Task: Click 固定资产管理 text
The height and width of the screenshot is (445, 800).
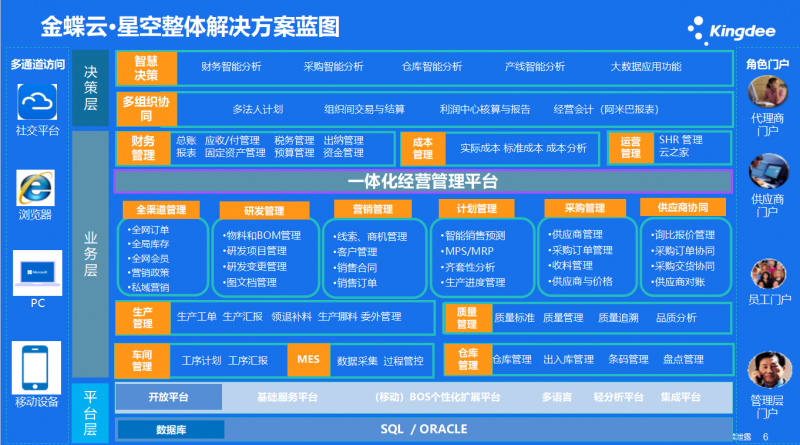Action: [x=235, y=153]
